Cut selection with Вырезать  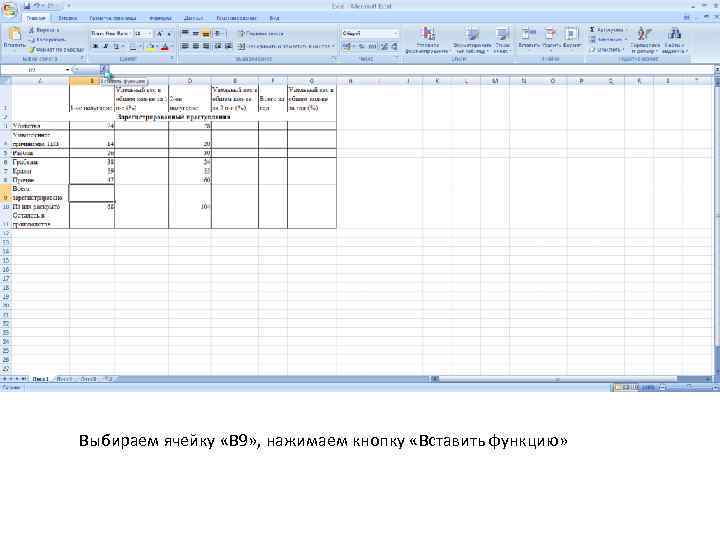44,30
